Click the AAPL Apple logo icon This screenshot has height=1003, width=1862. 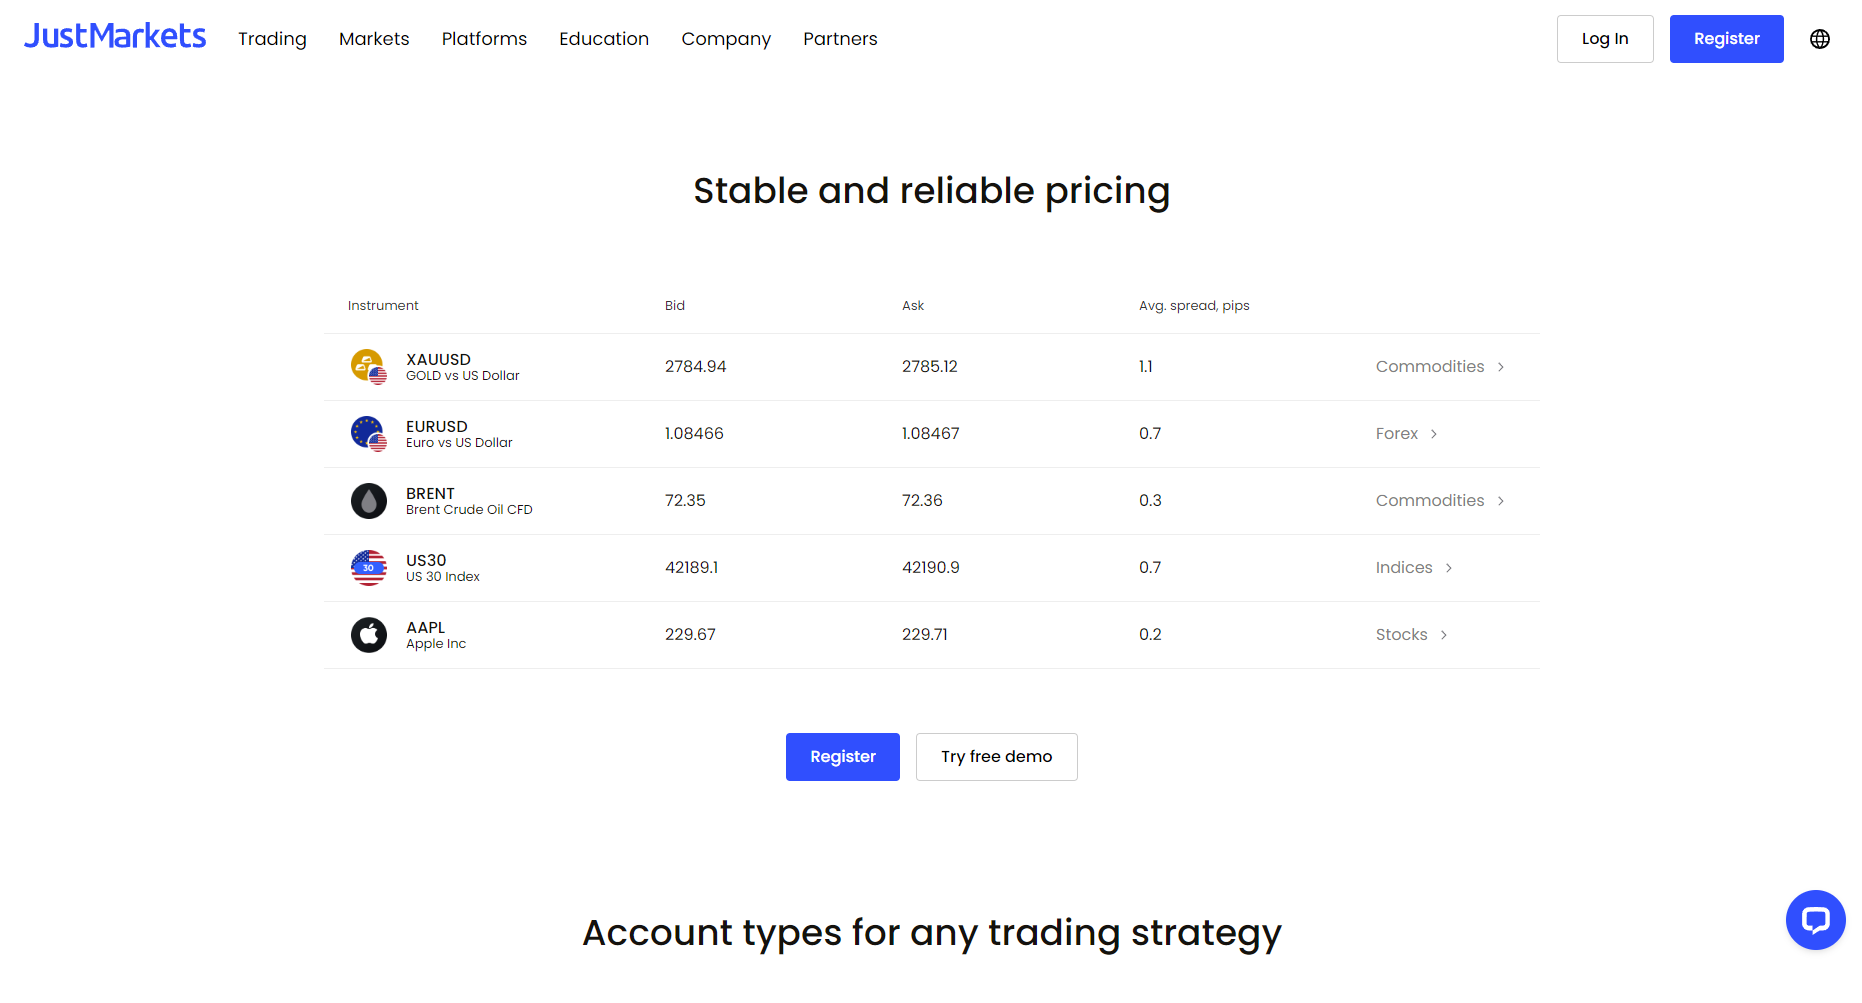(x=369, y=635)
